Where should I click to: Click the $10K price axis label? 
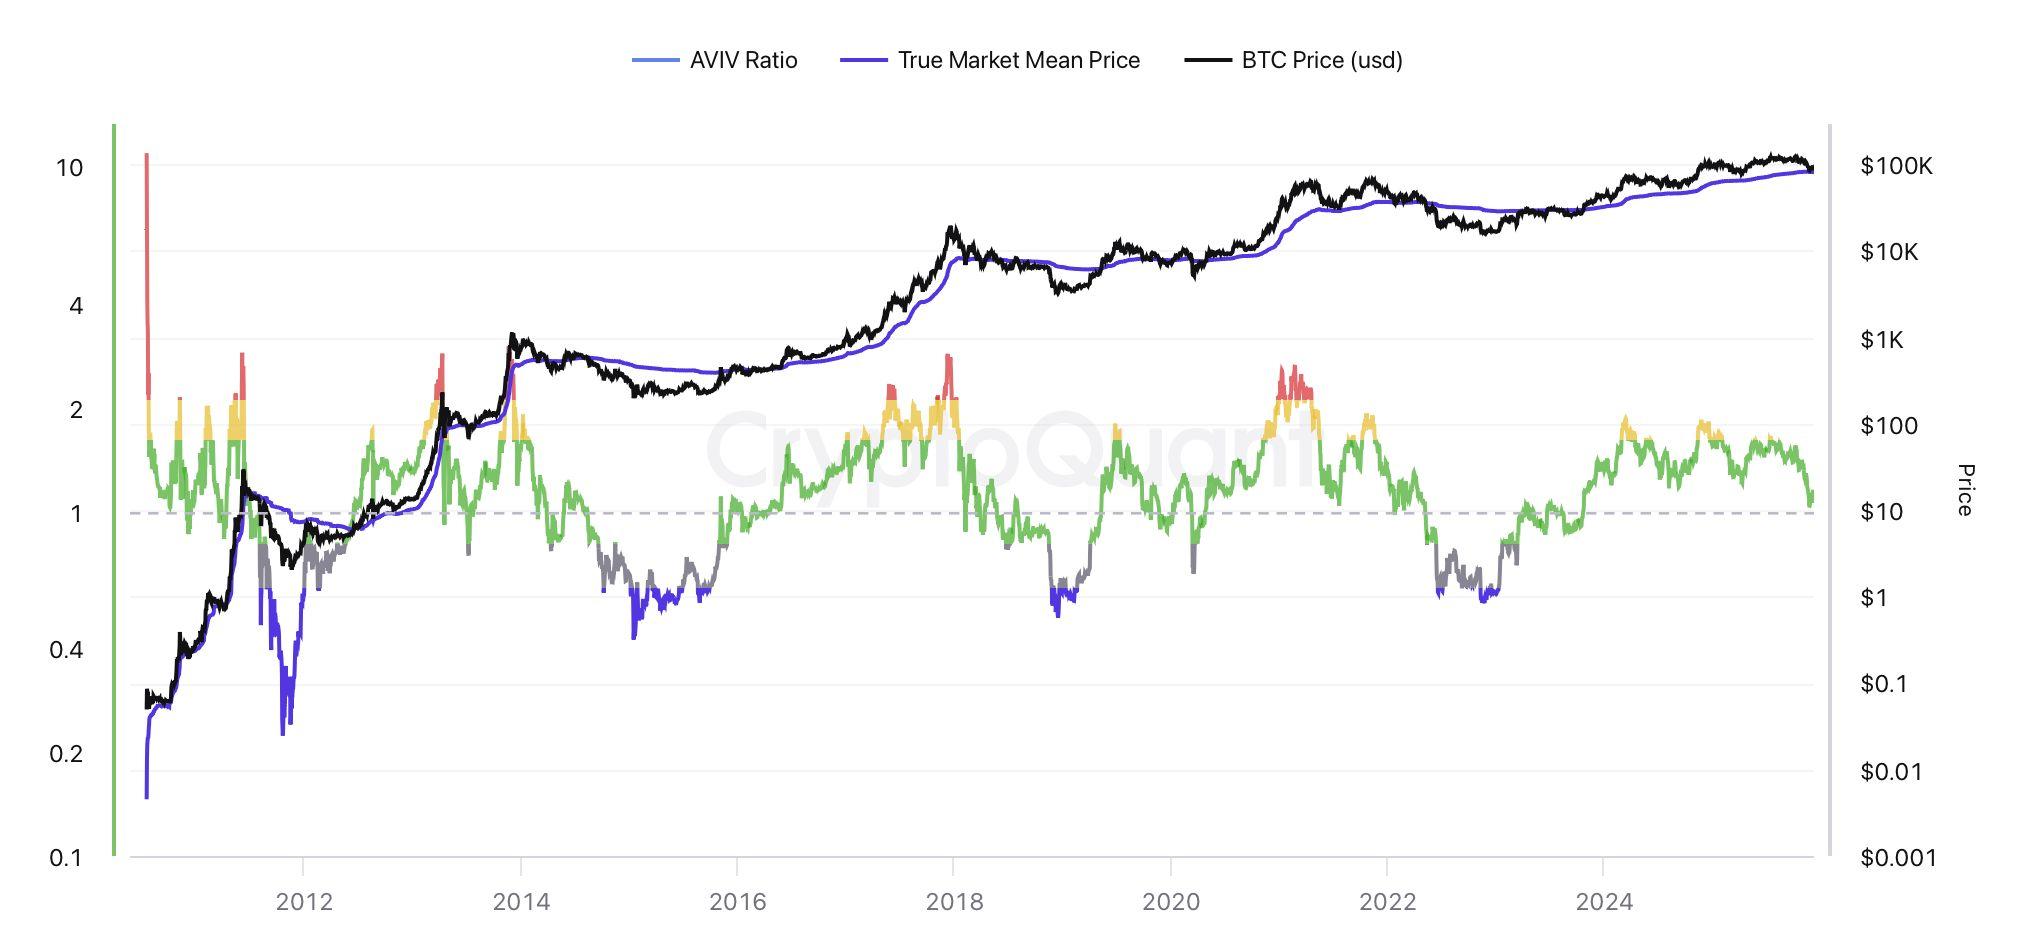click(1889, 252)
